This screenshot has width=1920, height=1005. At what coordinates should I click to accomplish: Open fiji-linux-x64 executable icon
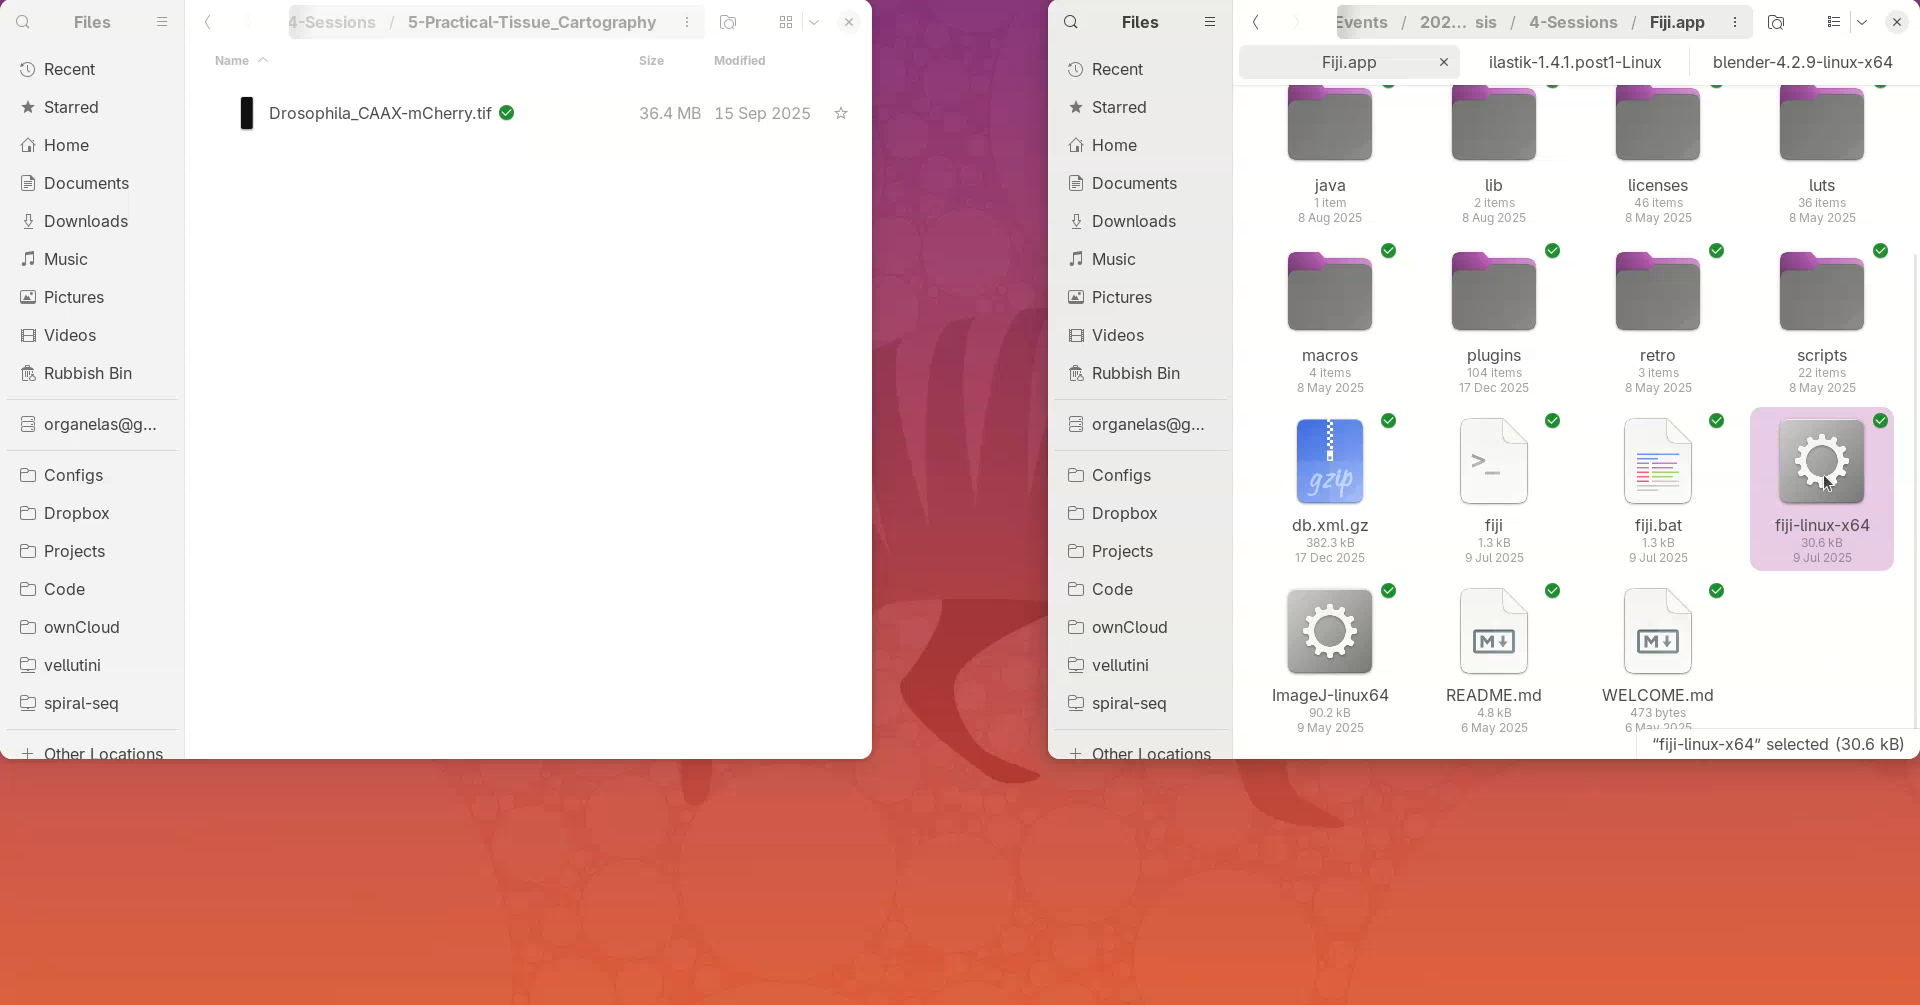coord(1821,462)
